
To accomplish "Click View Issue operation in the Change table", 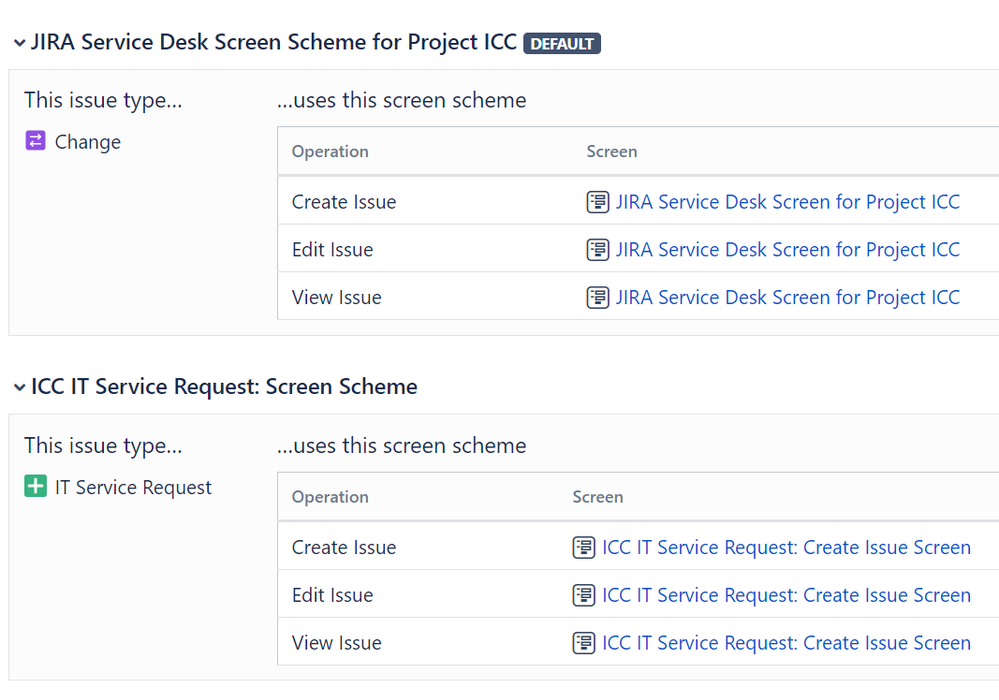I will (x=336, y=297).
